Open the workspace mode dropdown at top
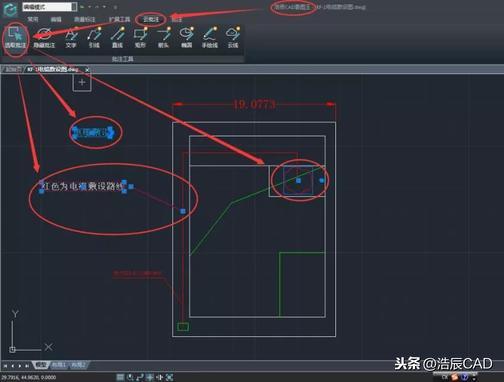Viewport: 504px width, 382px height. (x=49, y=7)
